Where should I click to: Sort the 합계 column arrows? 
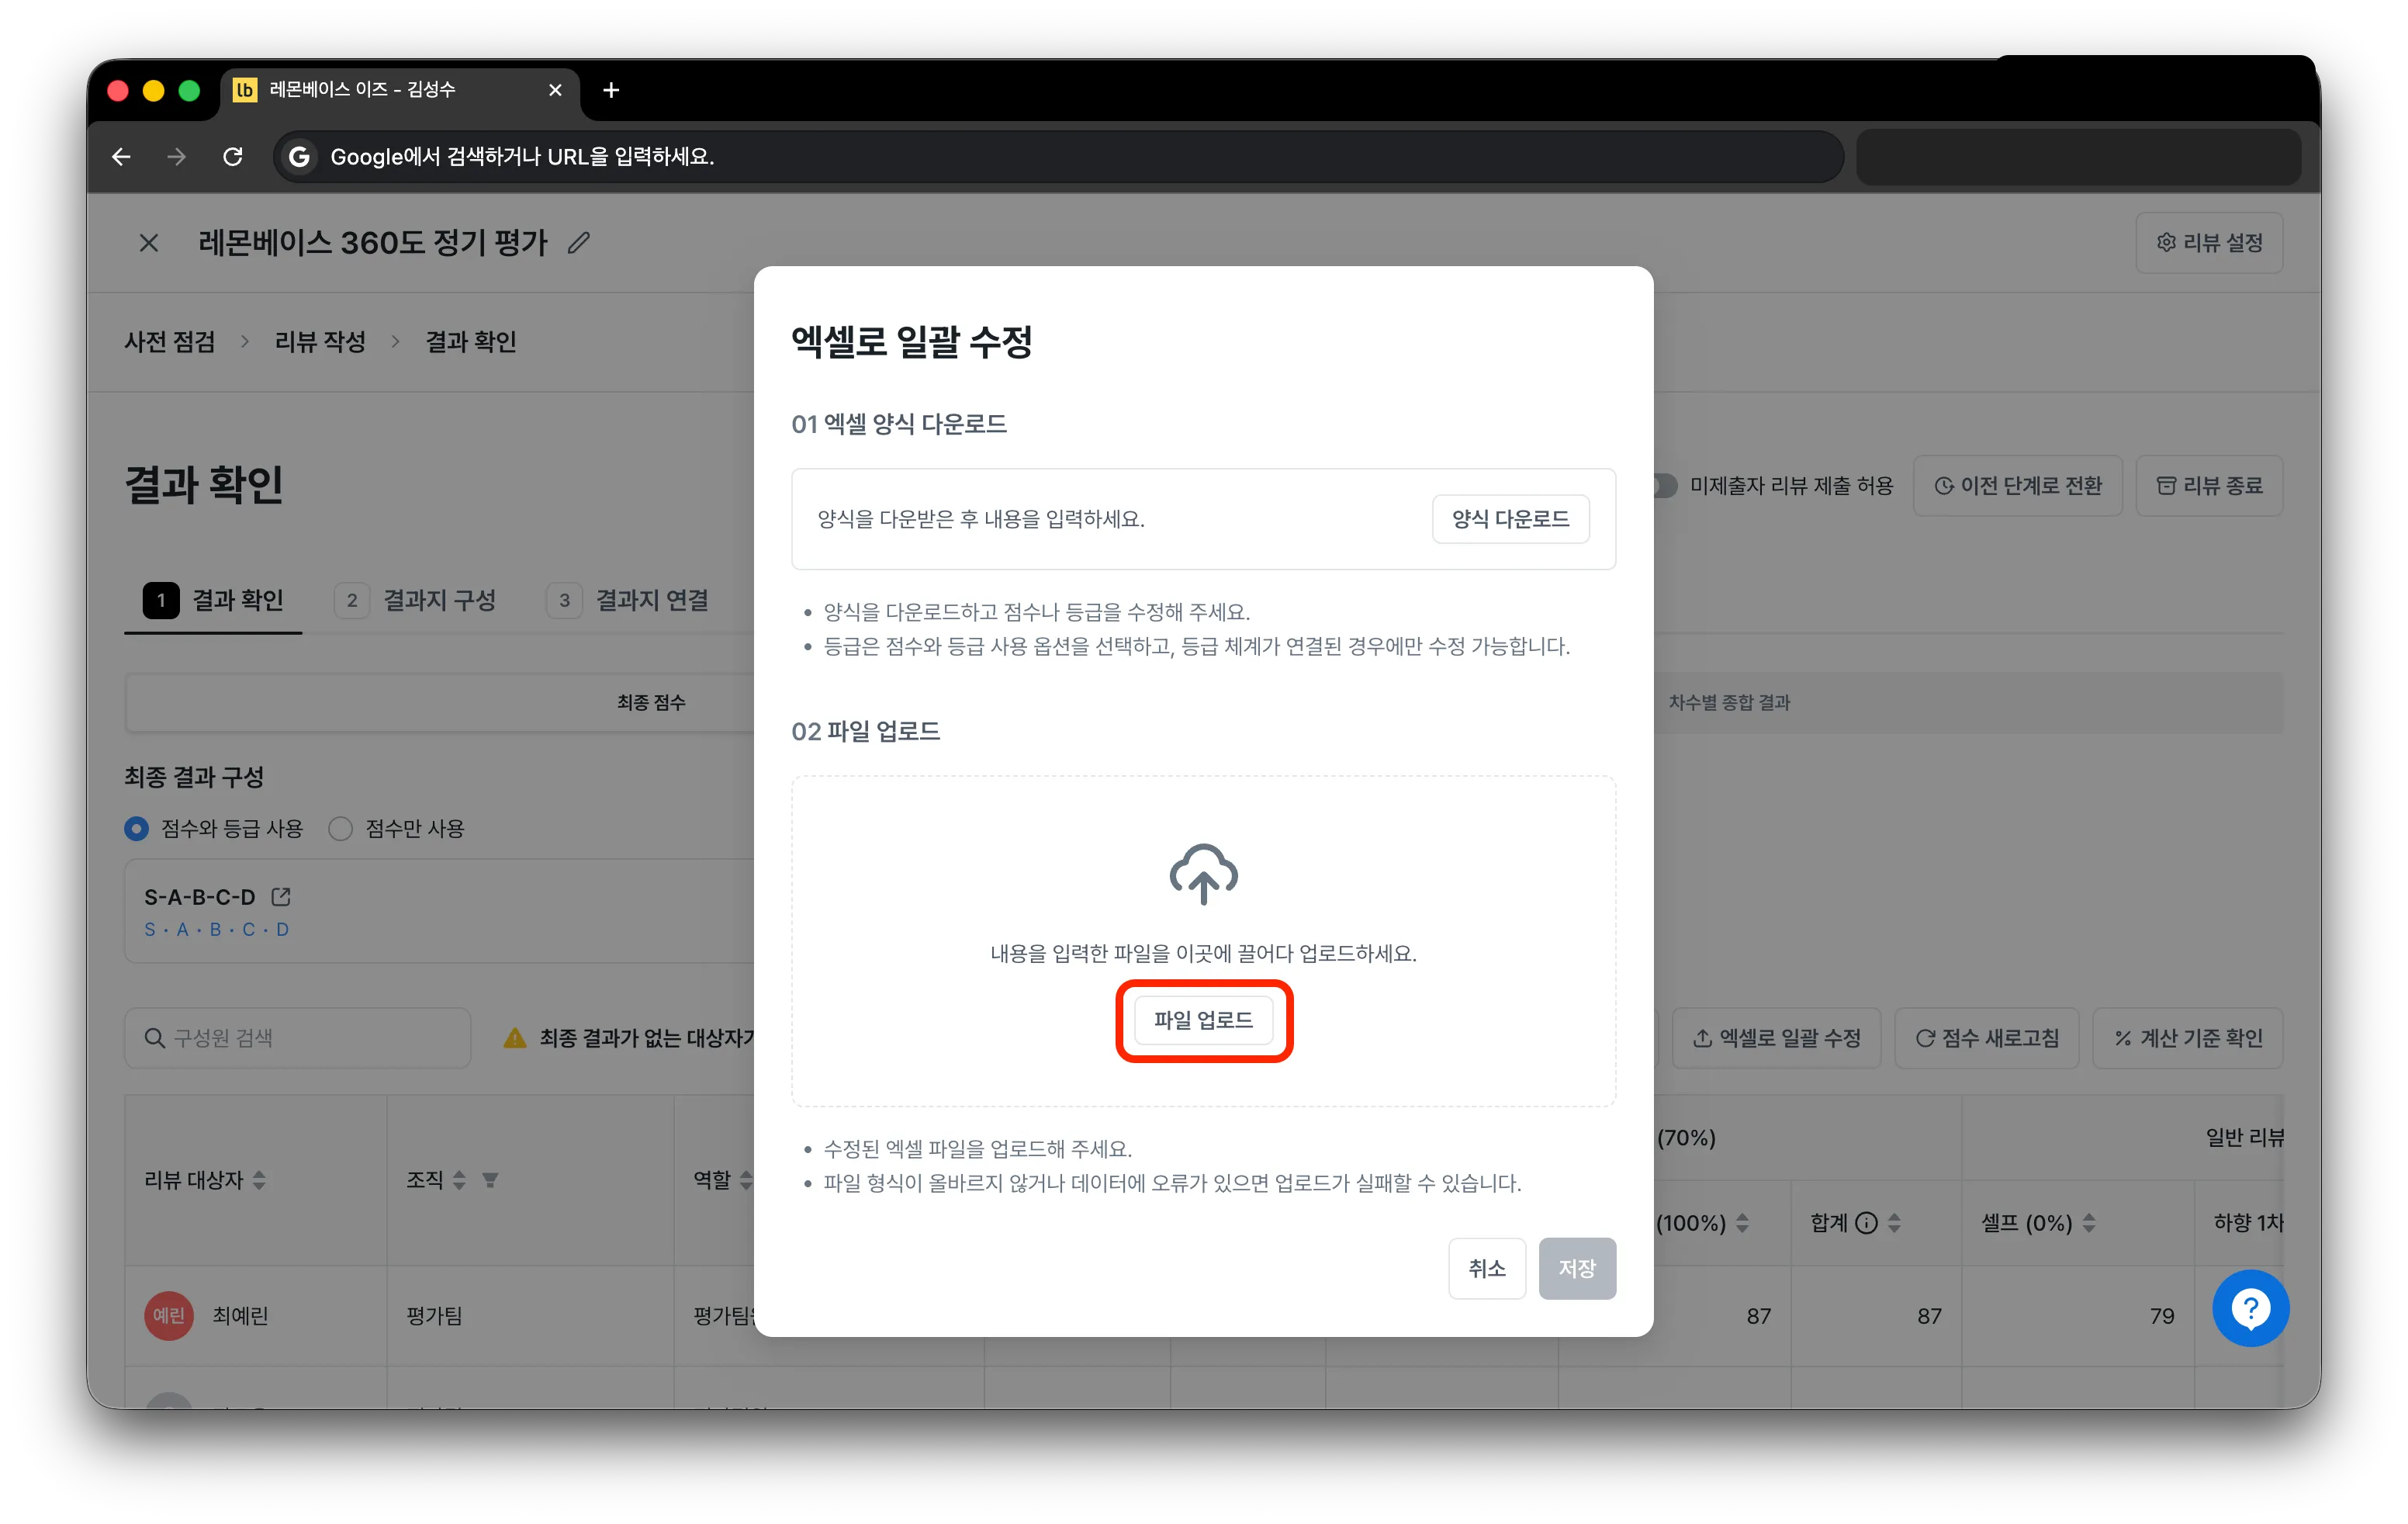coord(1894,1222)
